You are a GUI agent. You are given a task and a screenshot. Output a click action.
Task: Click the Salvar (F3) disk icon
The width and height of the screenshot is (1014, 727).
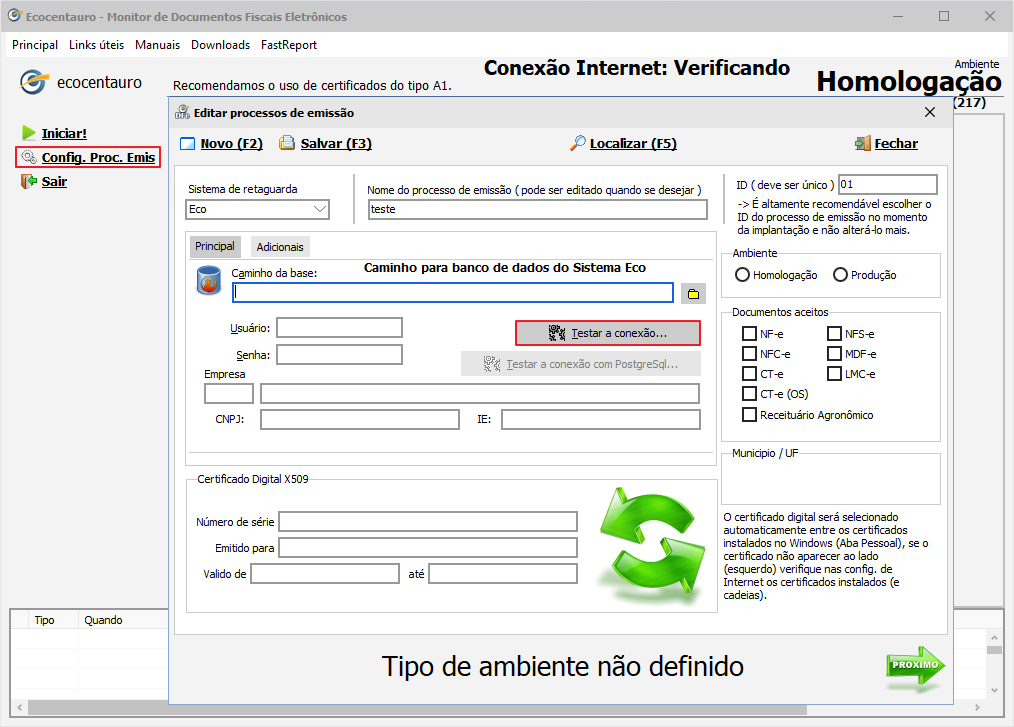(287, 144)
